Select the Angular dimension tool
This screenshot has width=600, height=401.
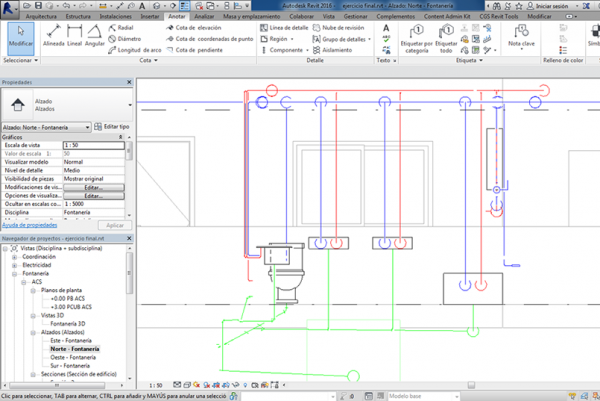pos(96,38)
